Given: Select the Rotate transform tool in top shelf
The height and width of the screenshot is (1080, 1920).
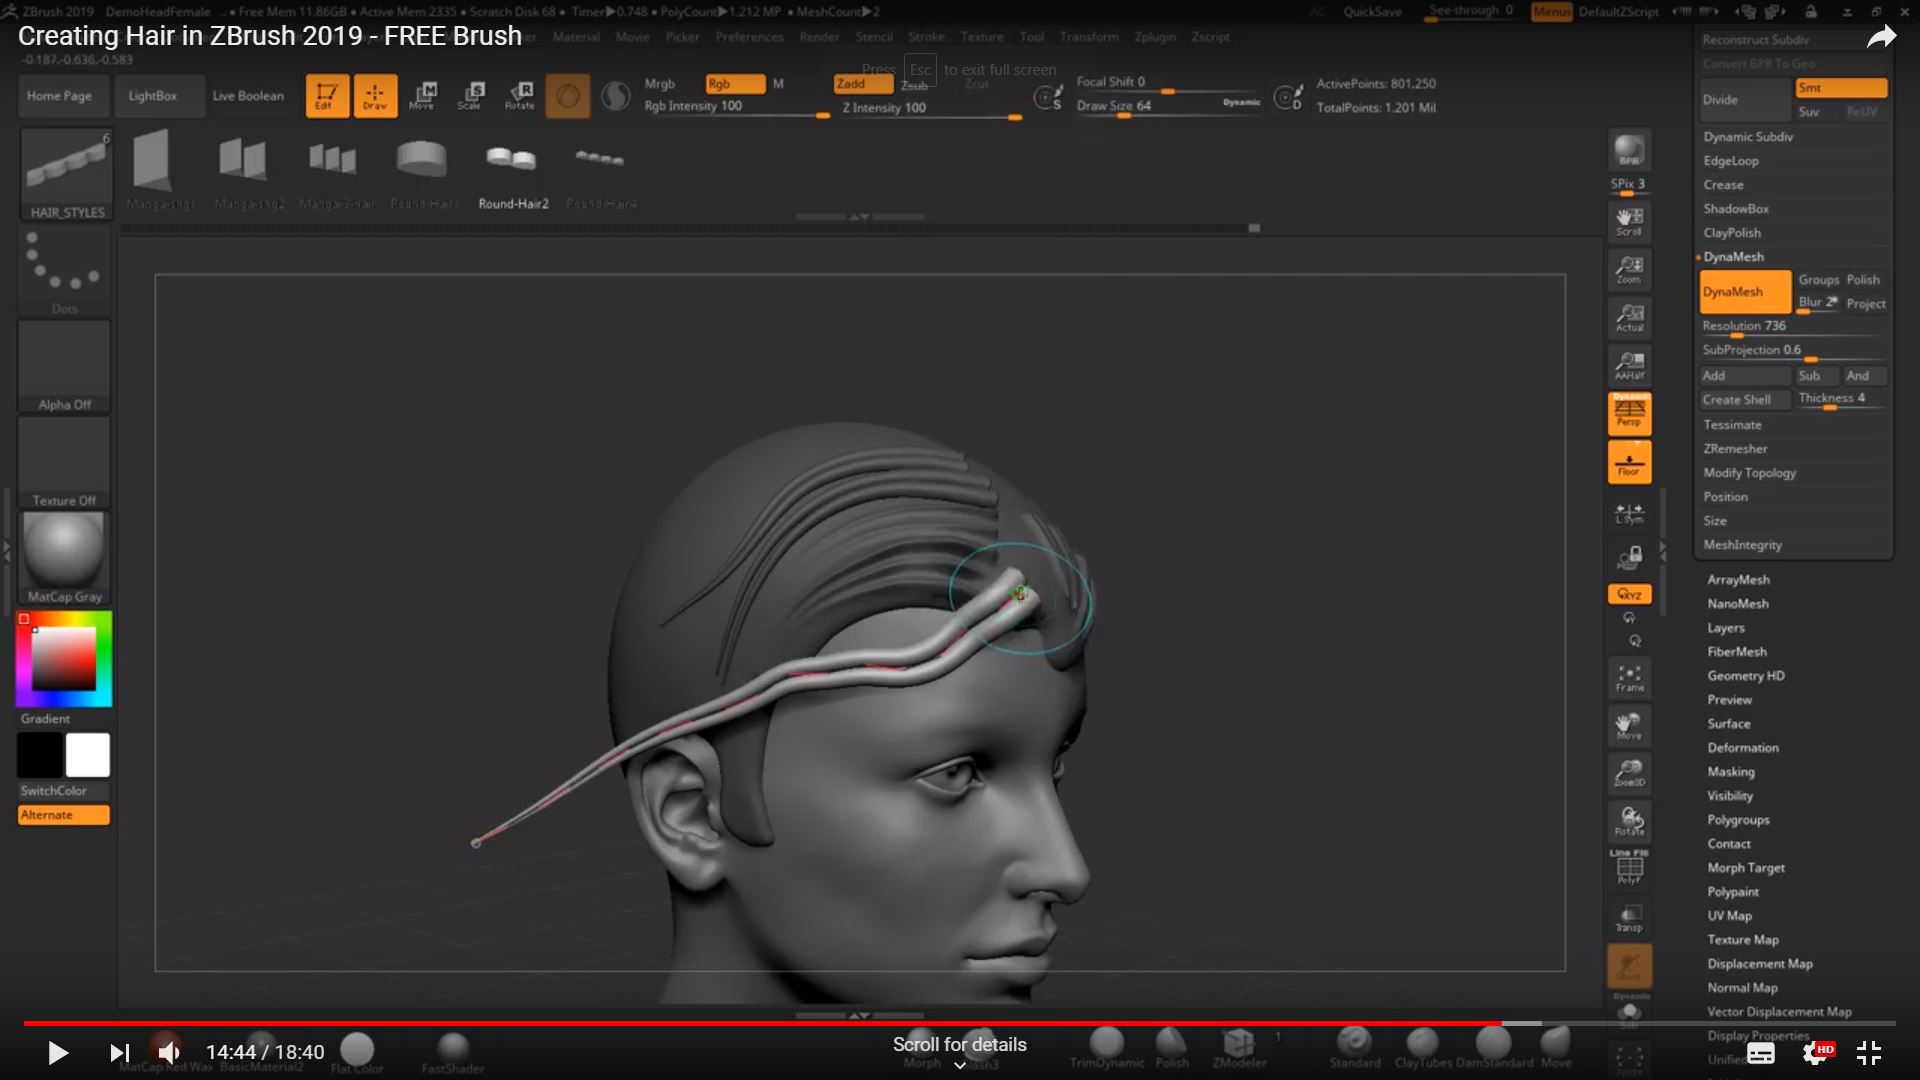Looking at the screenshot, I should pos(519,96).
